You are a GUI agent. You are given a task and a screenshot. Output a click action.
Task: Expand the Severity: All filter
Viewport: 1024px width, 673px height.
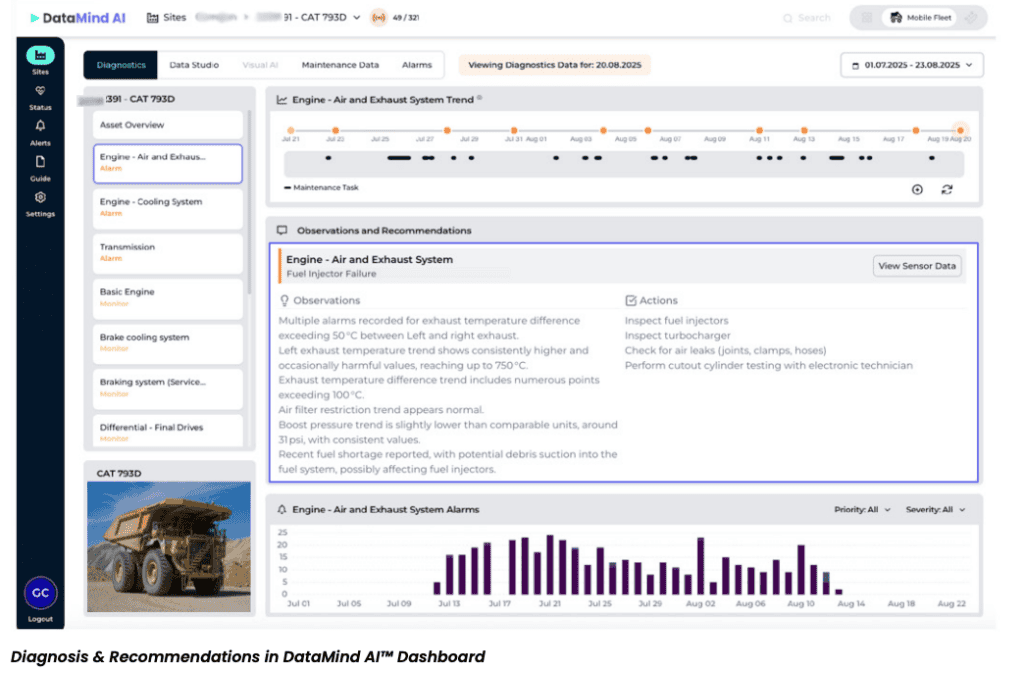coord(935,510)
